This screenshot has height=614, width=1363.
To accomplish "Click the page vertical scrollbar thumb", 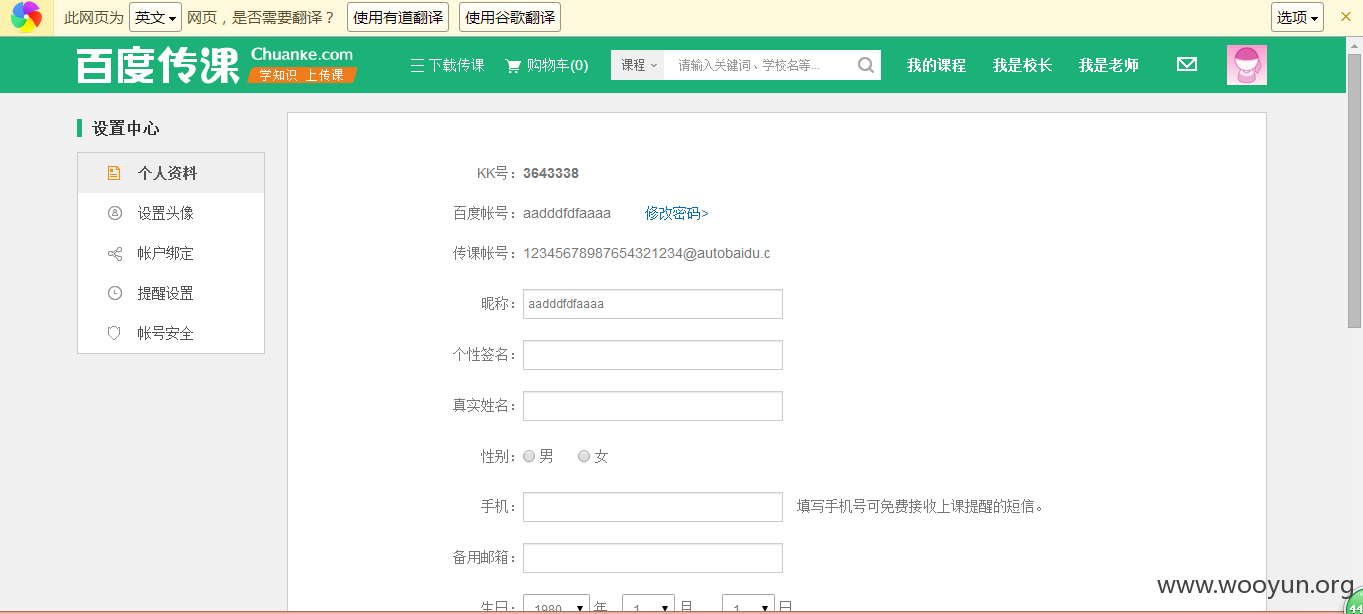I will point(1354,189).
